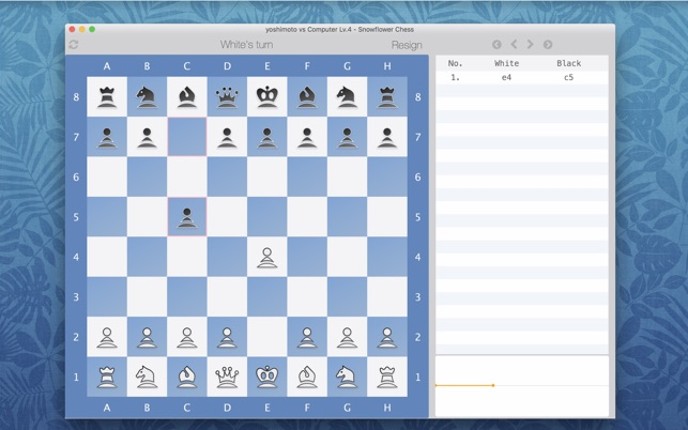Click the orange evaluation graph marker
Viewport: 688px width, 430px height.
point(493,385)
